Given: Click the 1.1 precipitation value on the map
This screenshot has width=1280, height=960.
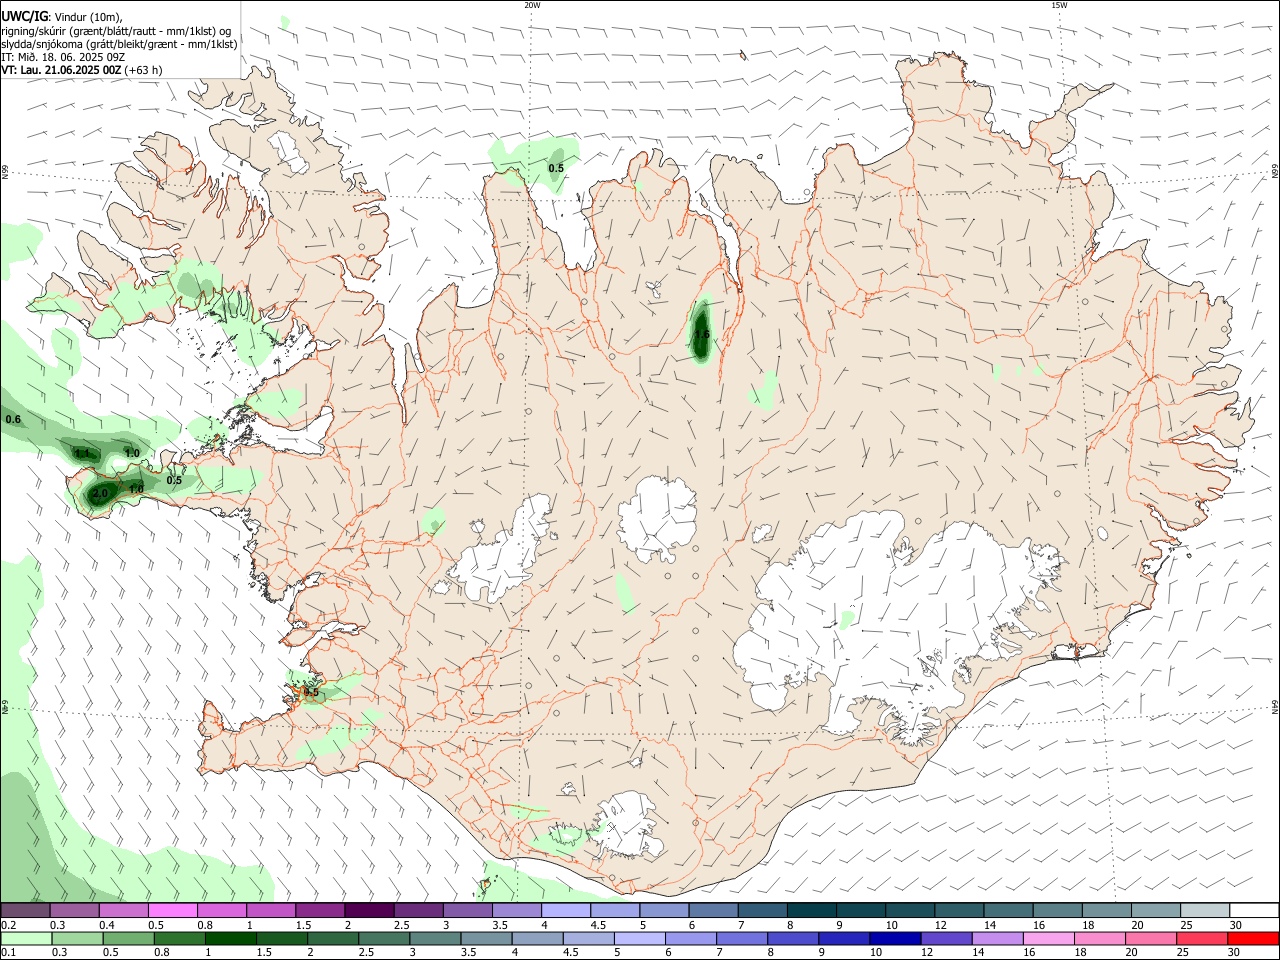Looking at the screenshot, I should [x=82, y=453].
